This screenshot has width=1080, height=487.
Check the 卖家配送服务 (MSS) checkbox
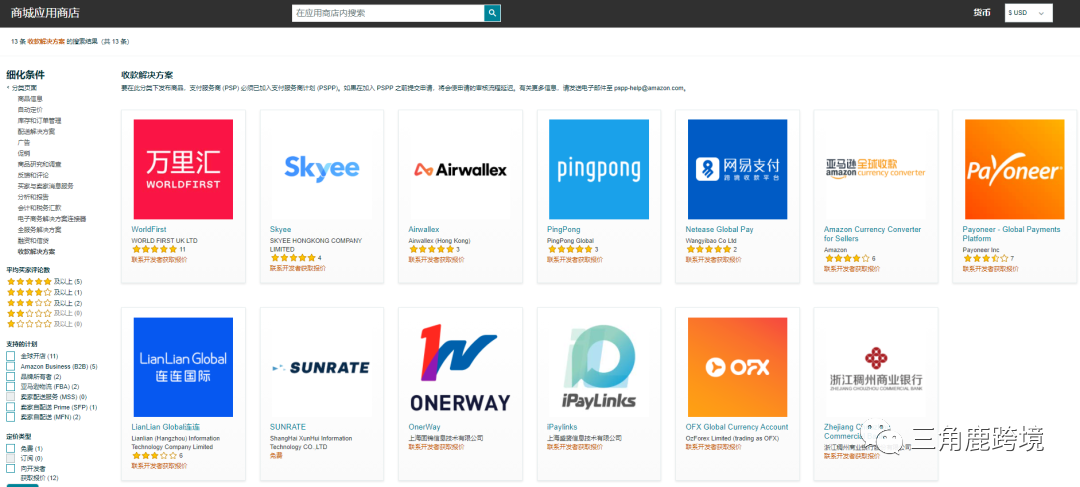[10, 397]
